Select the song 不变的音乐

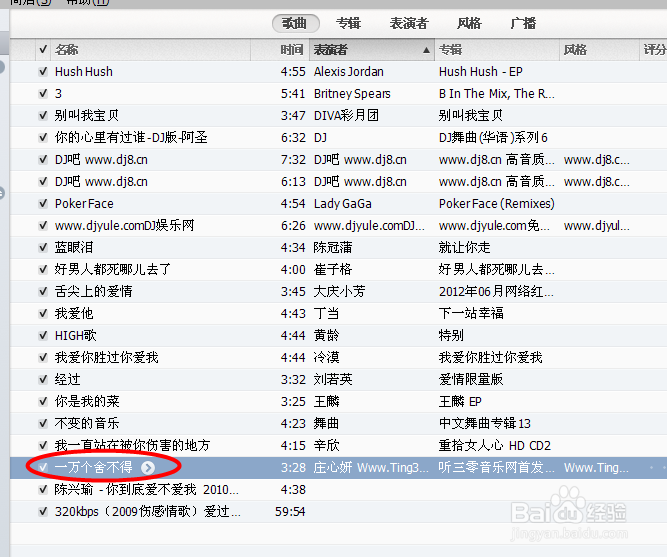tap(87, 423)
